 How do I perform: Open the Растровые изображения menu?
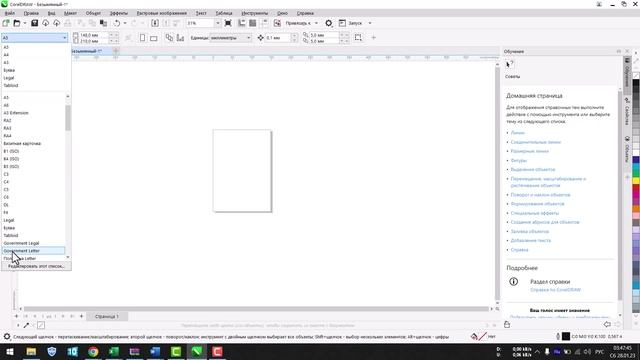[x=162, y=13]
